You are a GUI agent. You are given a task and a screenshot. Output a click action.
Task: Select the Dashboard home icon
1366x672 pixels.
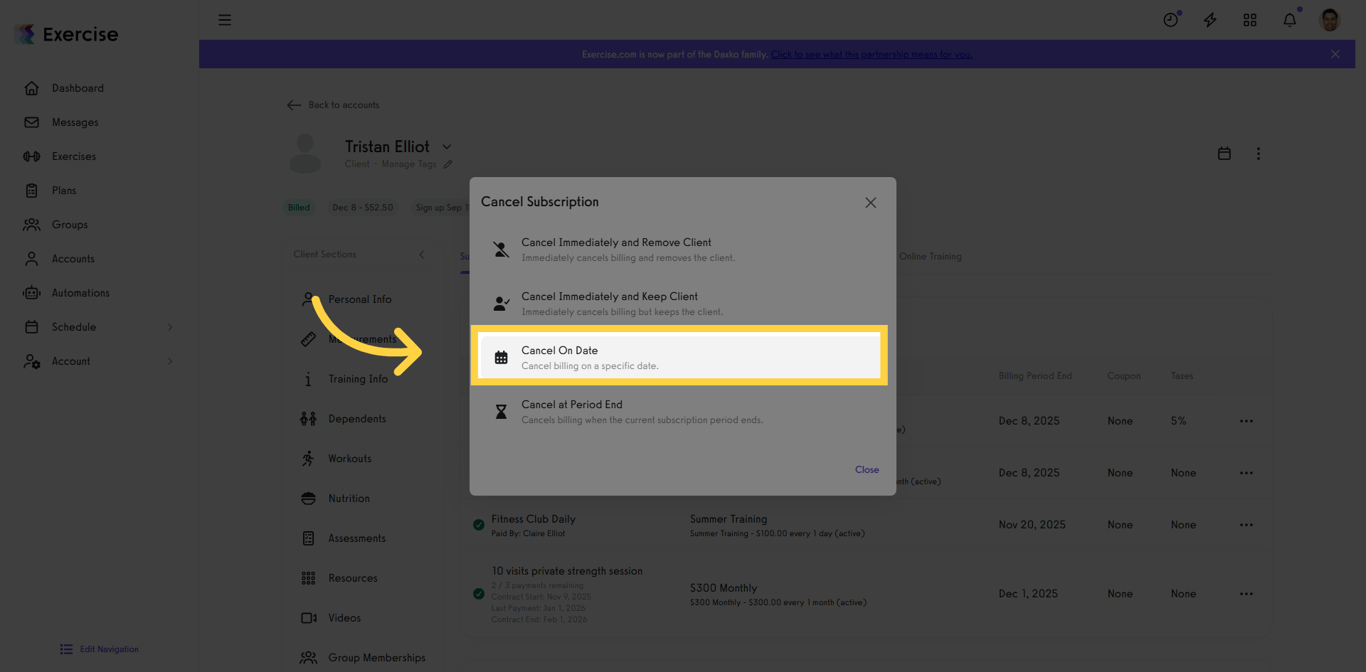(31, 88)
